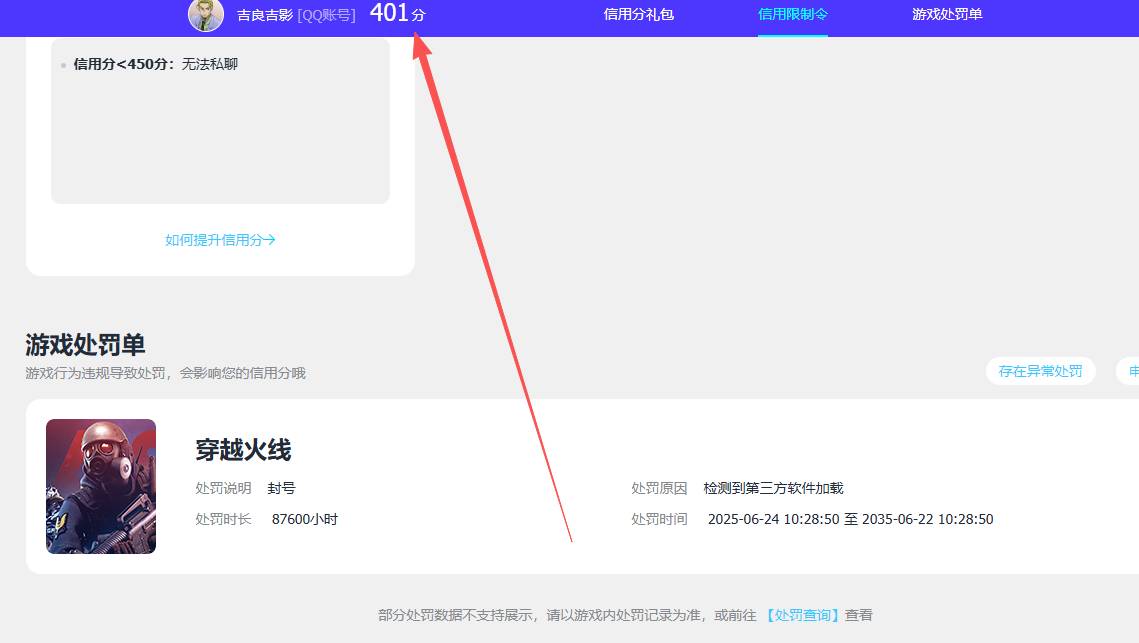This screenshot has height=643, width=1139.
Task: Open the 穿越火线 game thumbnail image
Action: [x=100, y=486]
